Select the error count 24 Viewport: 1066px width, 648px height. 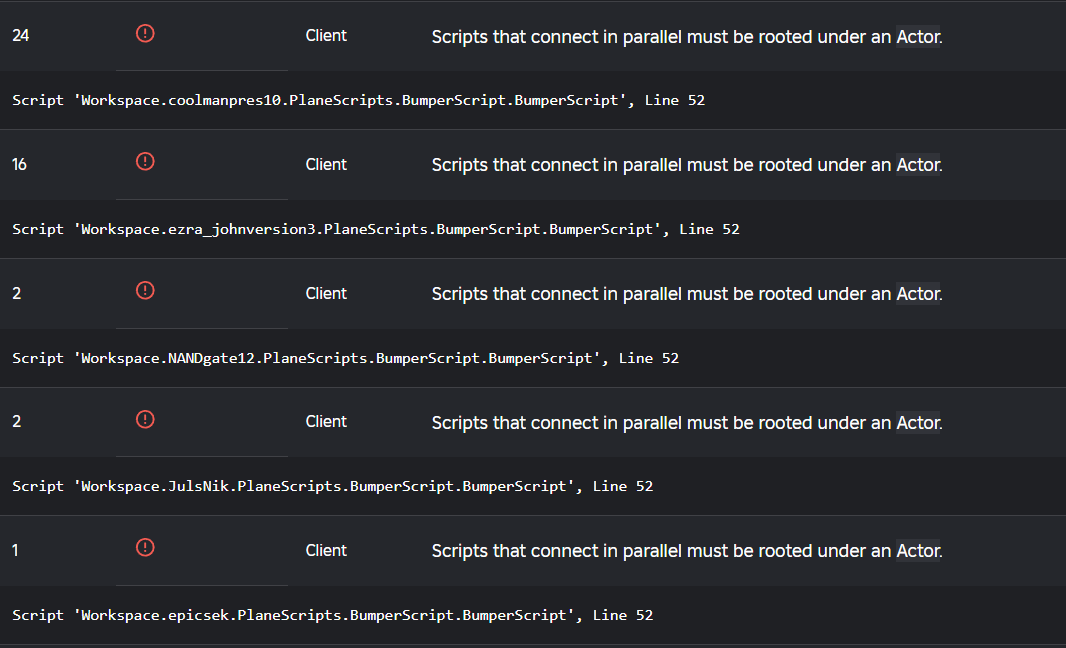click(20, 34)
